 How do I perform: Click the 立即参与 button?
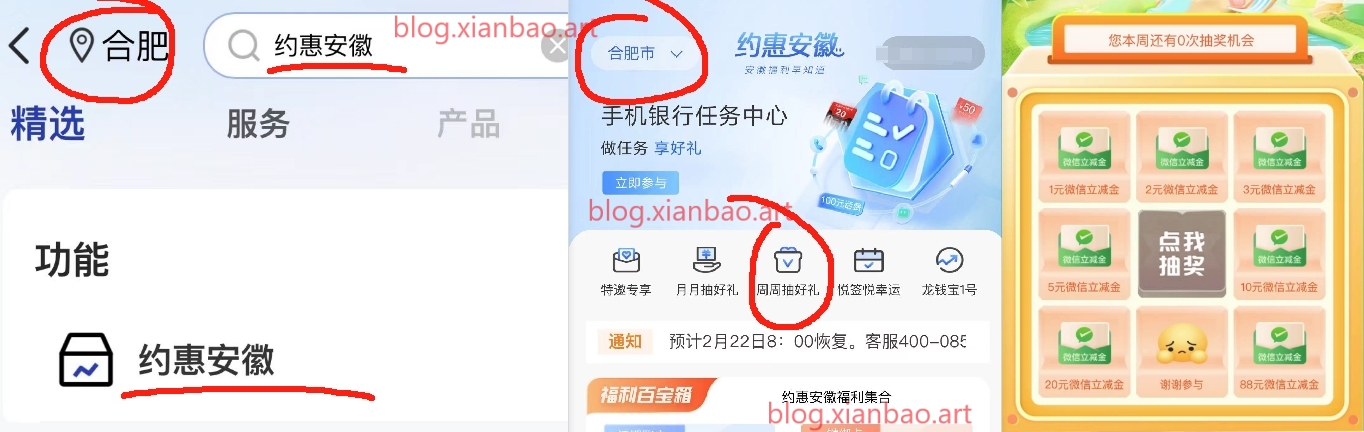pos(640,183)
